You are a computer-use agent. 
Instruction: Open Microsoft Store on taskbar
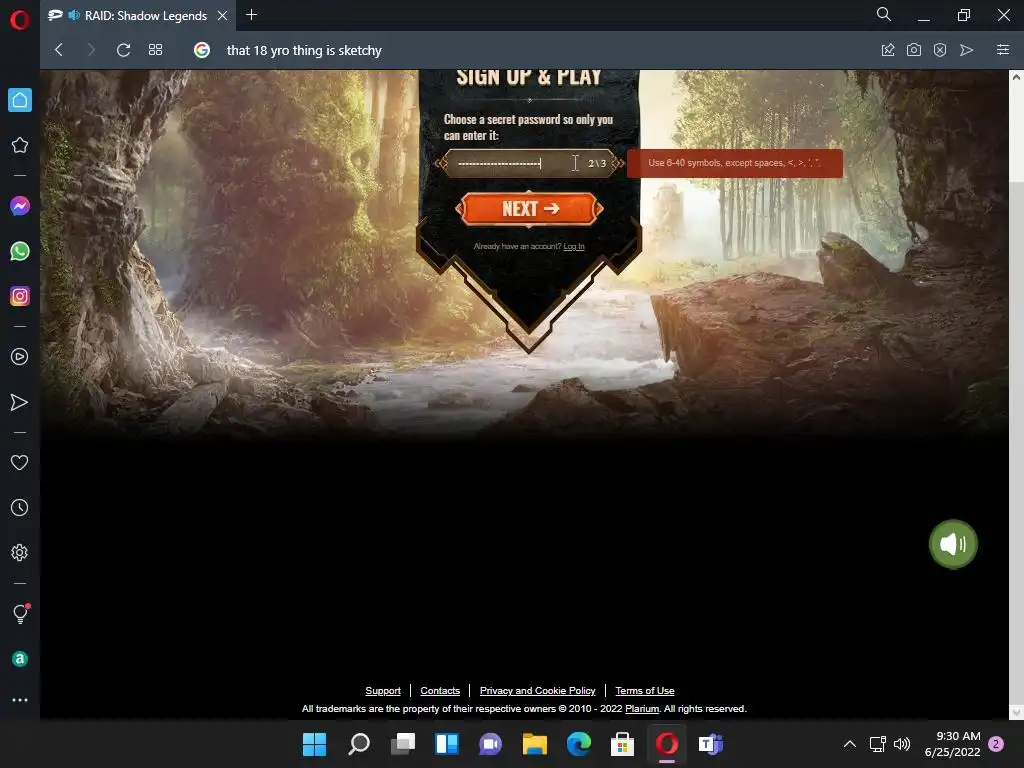tap(622, 744)
